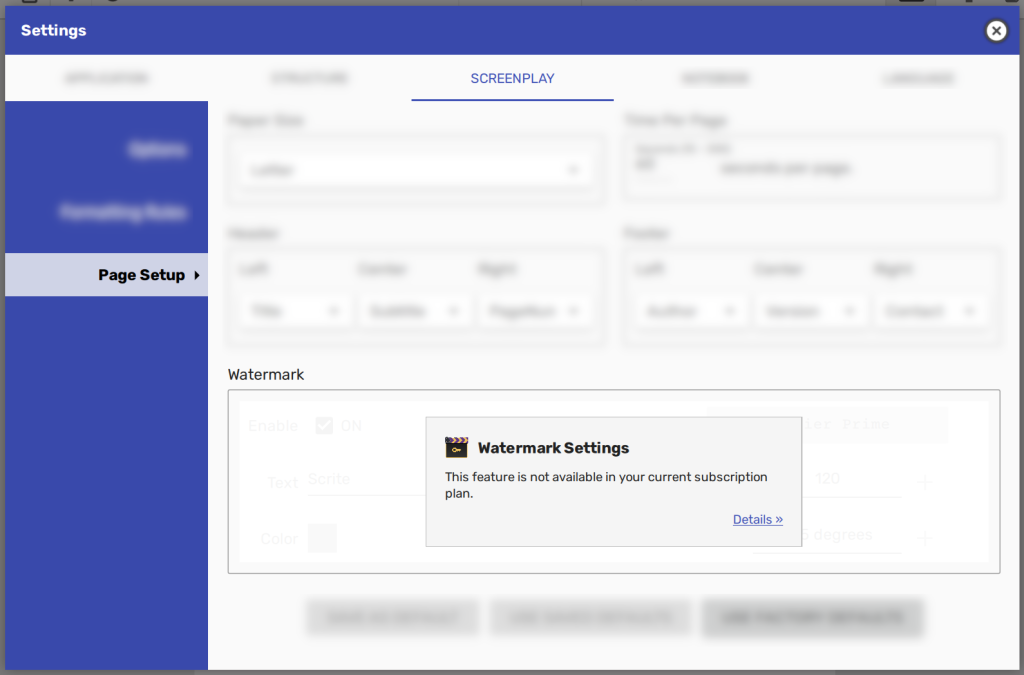Open the Footer Left Author dropdown
This screenshot has width=1024, height=675.
point(692,311)
